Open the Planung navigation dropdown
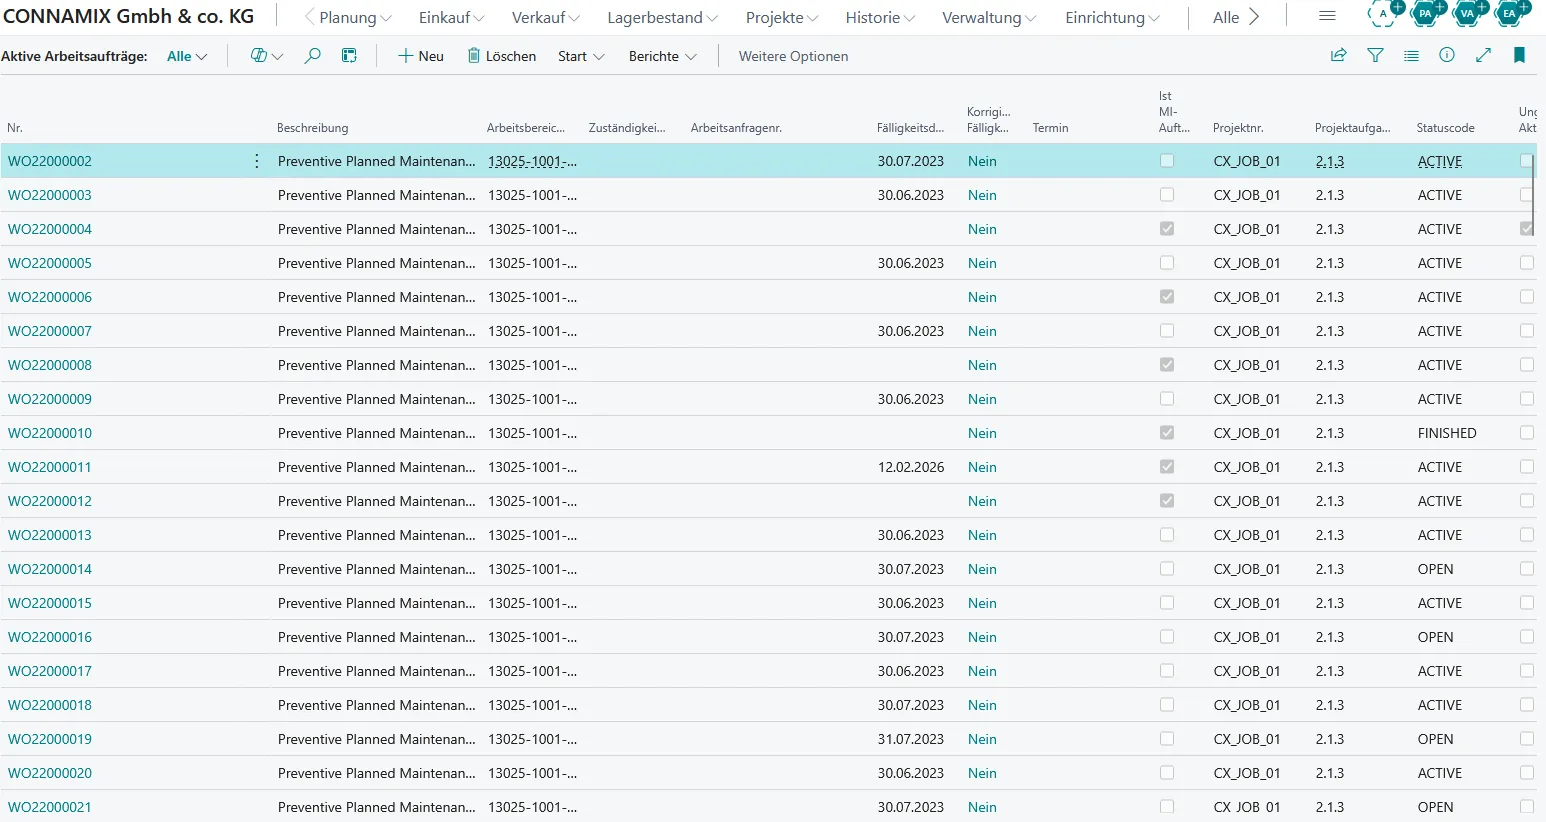 point(355,17)
